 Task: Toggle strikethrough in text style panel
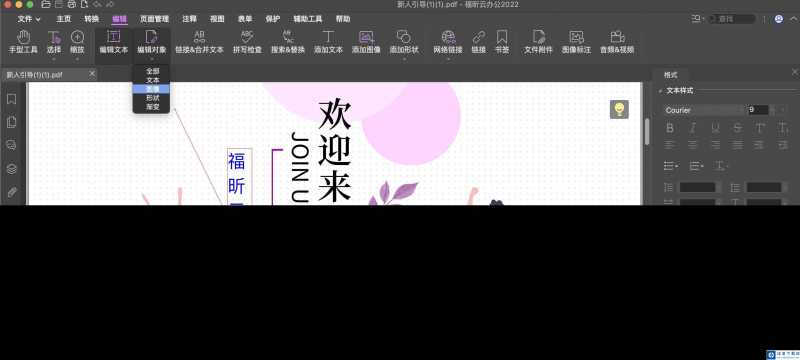point(738,128)
